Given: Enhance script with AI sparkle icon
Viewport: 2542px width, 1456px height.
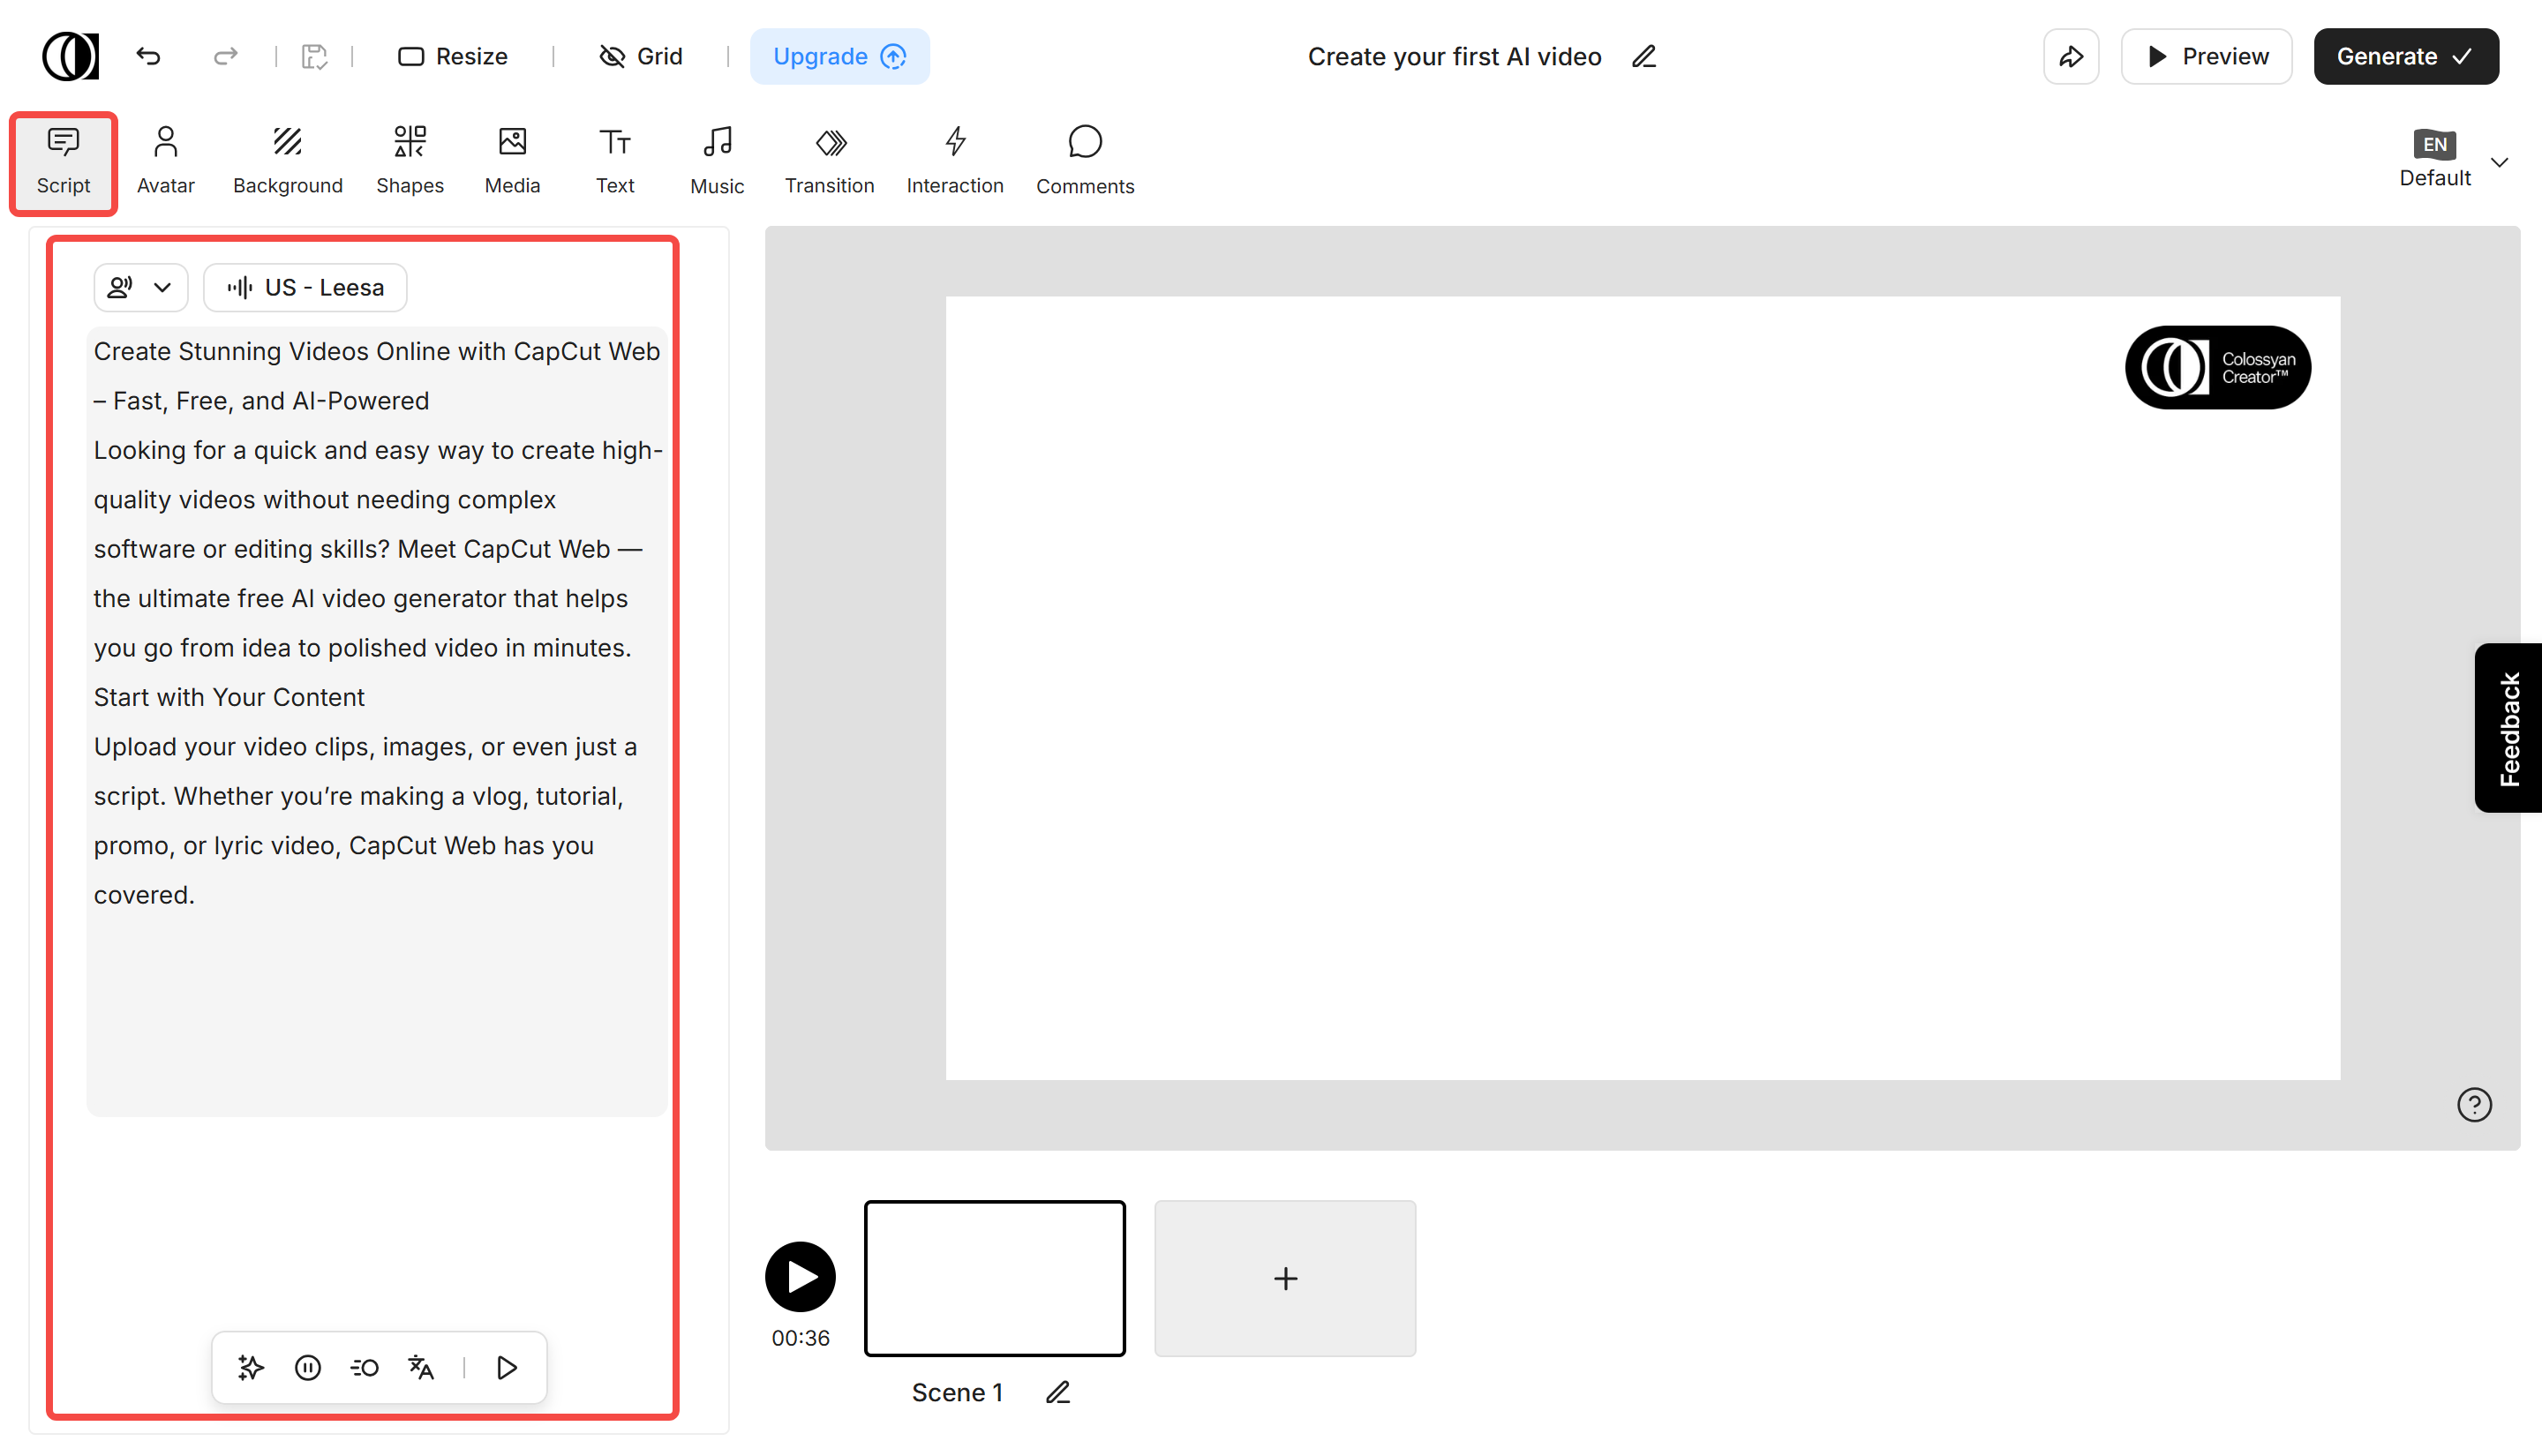Looking at the screenshot, I should [250, 1367].
